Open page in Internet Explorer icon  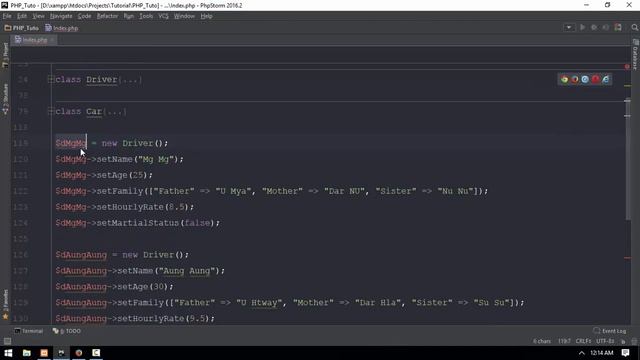pyautogui.click(x=606, y=80)
